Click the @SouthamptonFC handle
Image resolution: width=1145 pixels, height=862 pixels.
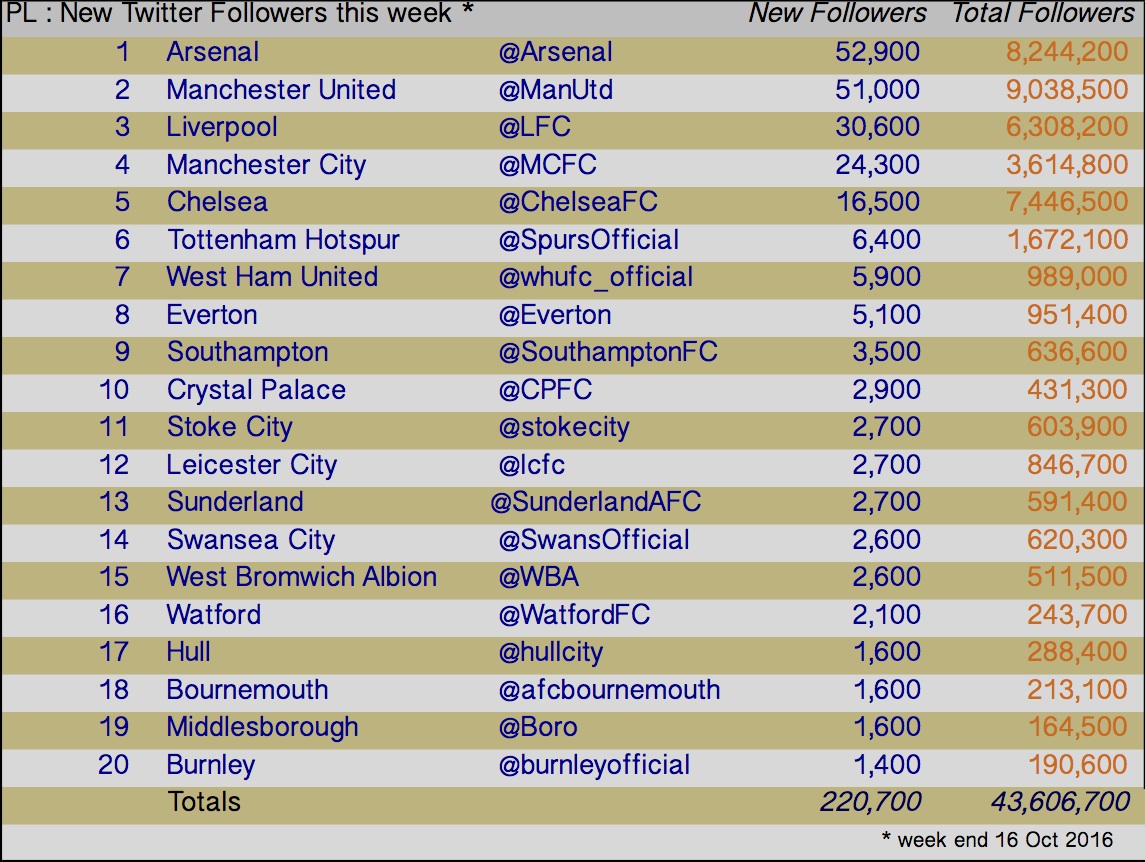608,352
